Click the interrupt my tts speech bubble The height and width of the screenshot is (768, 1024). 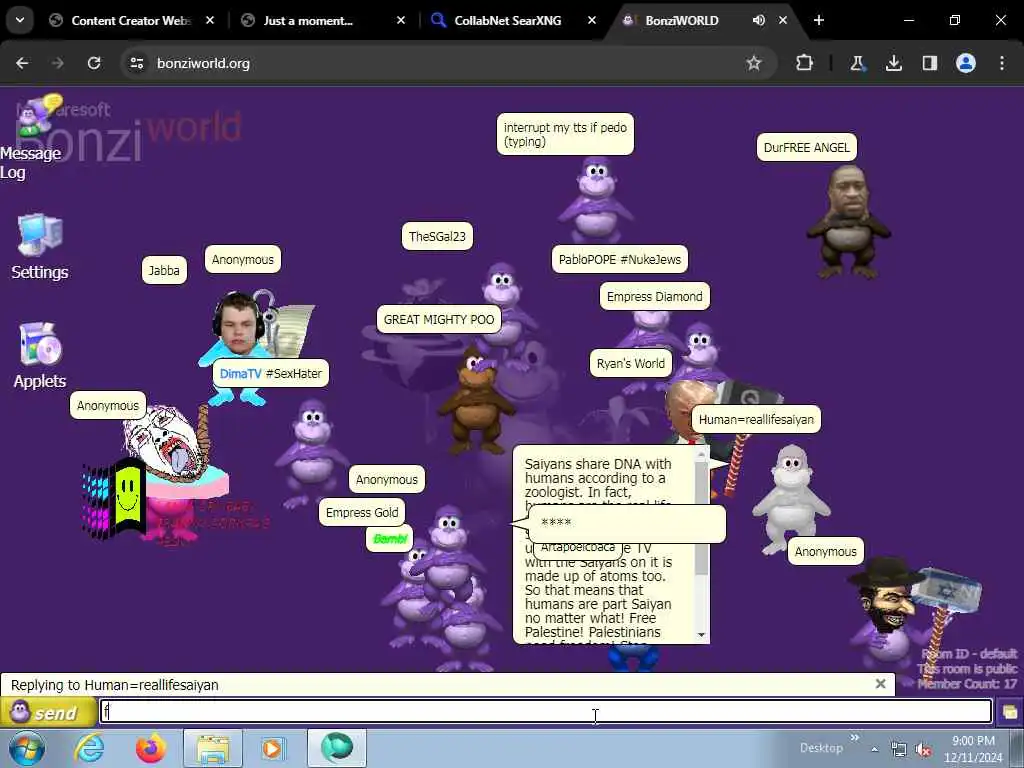[565, 134]
